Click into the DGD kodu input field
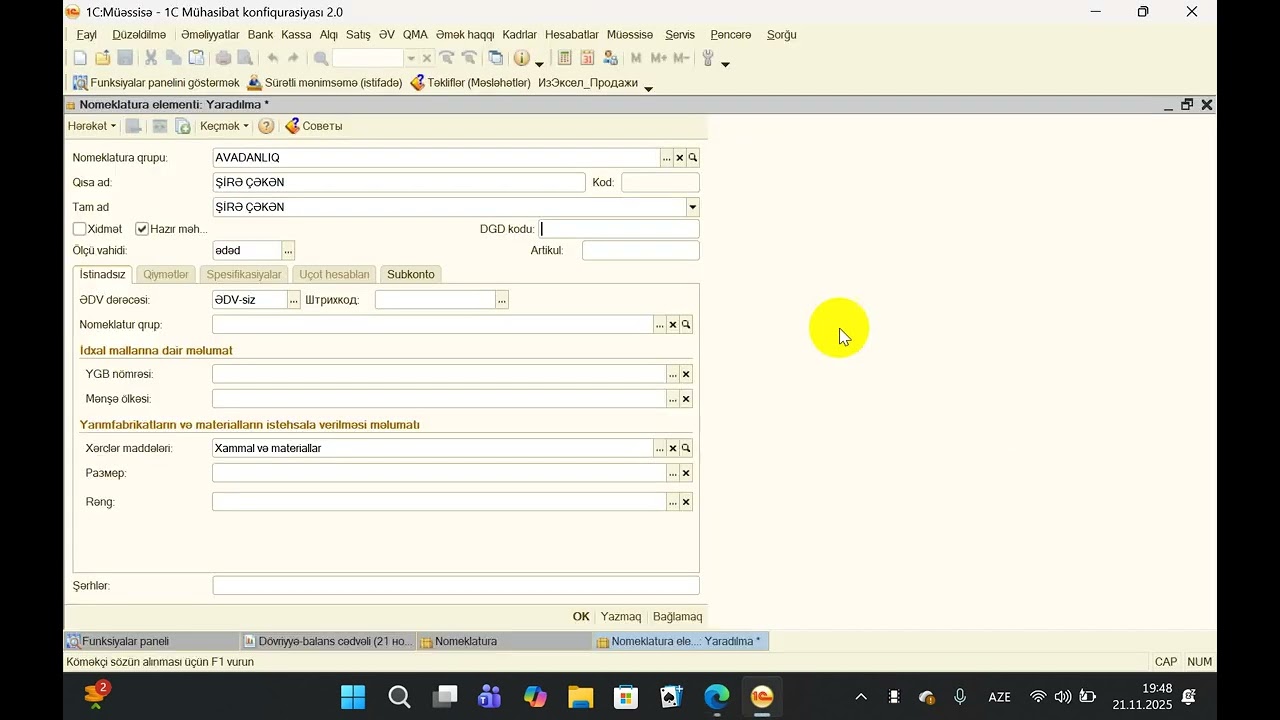This screenshot has height=720, width=1280. click(619, 229)
